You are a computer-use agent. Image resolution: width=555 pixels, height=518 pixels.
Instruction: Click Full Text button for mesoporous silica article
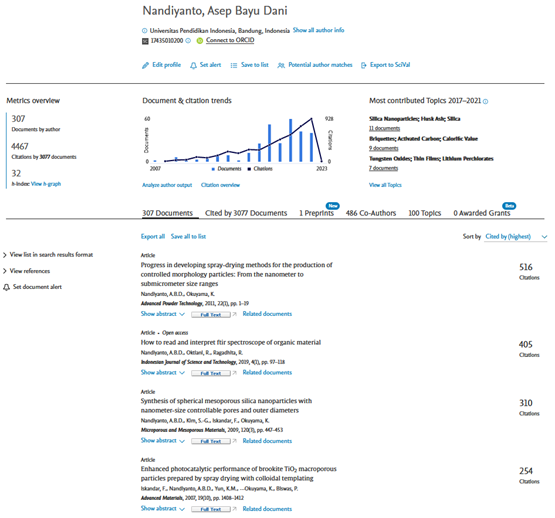coord(211,441)
